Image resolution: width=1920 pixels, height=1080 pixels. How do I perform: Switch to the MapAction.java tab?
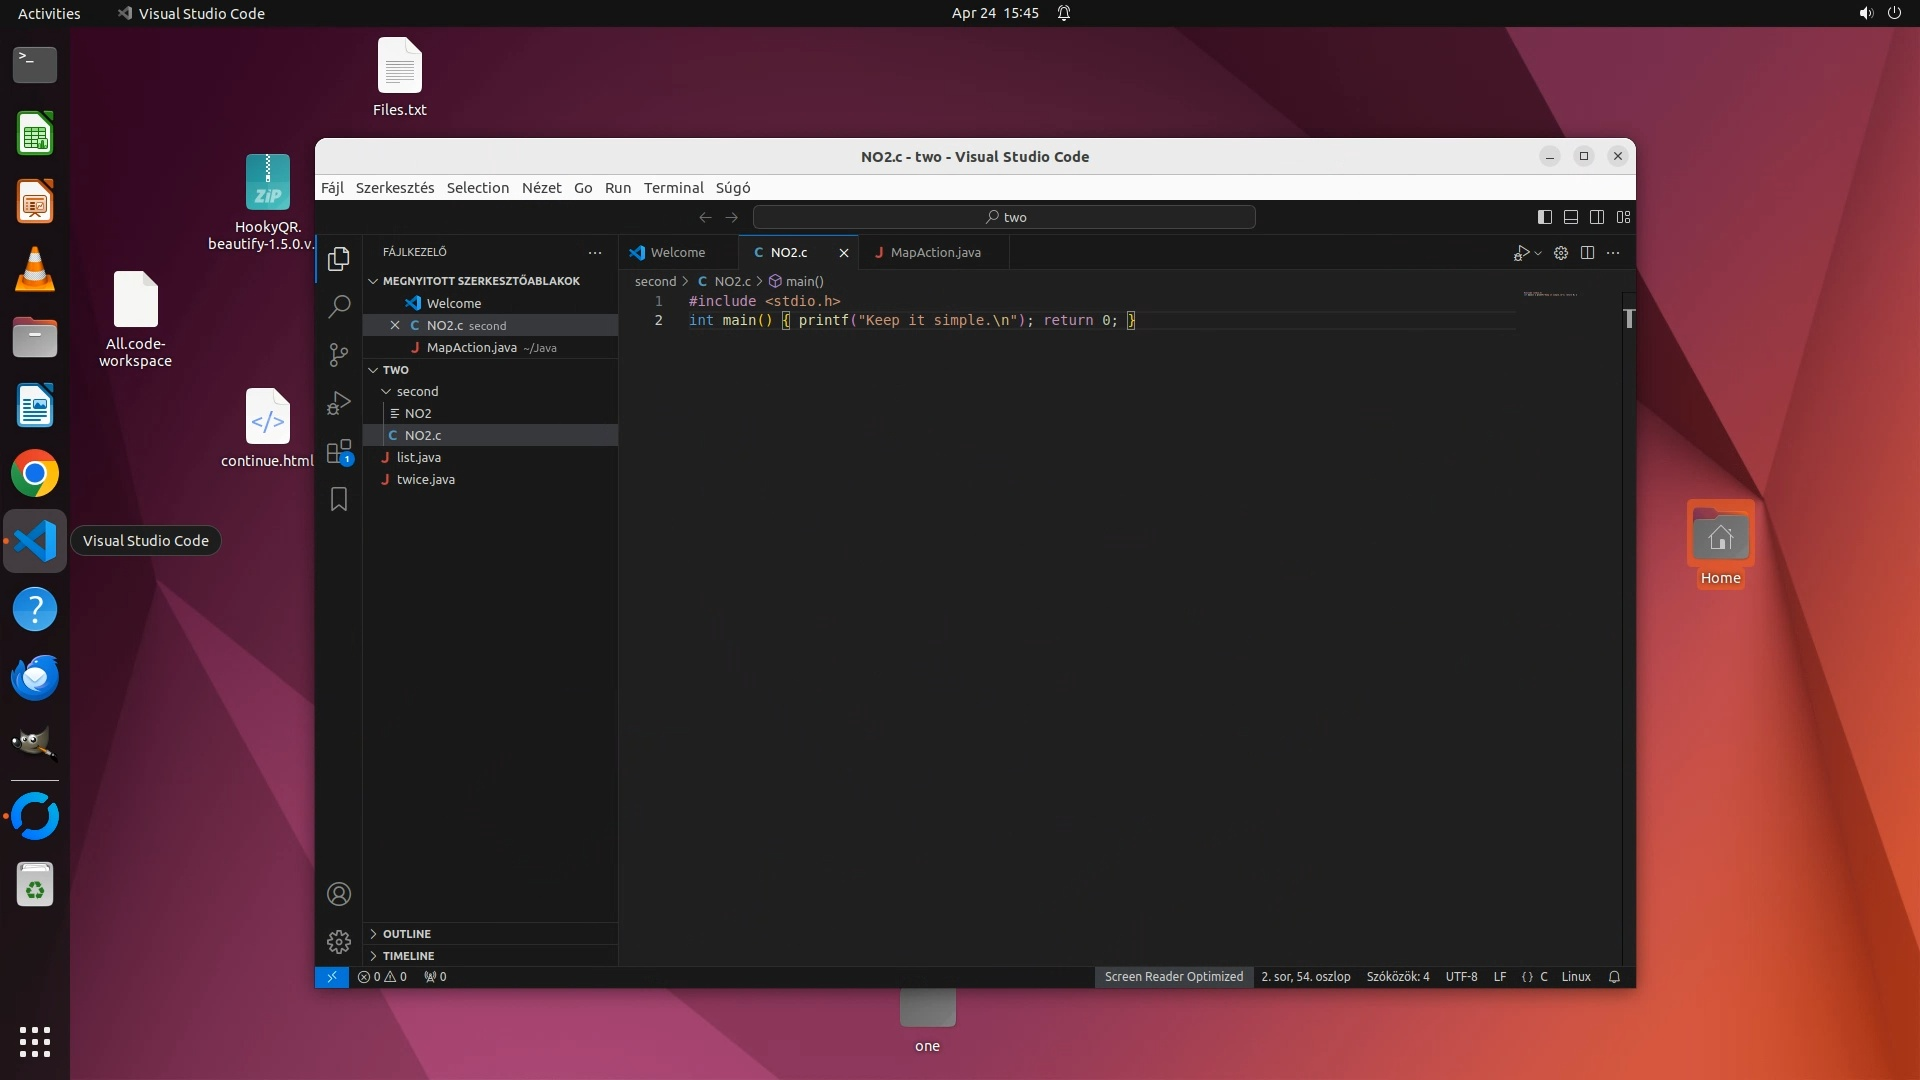pyautogui.click(x=935, y=253)
